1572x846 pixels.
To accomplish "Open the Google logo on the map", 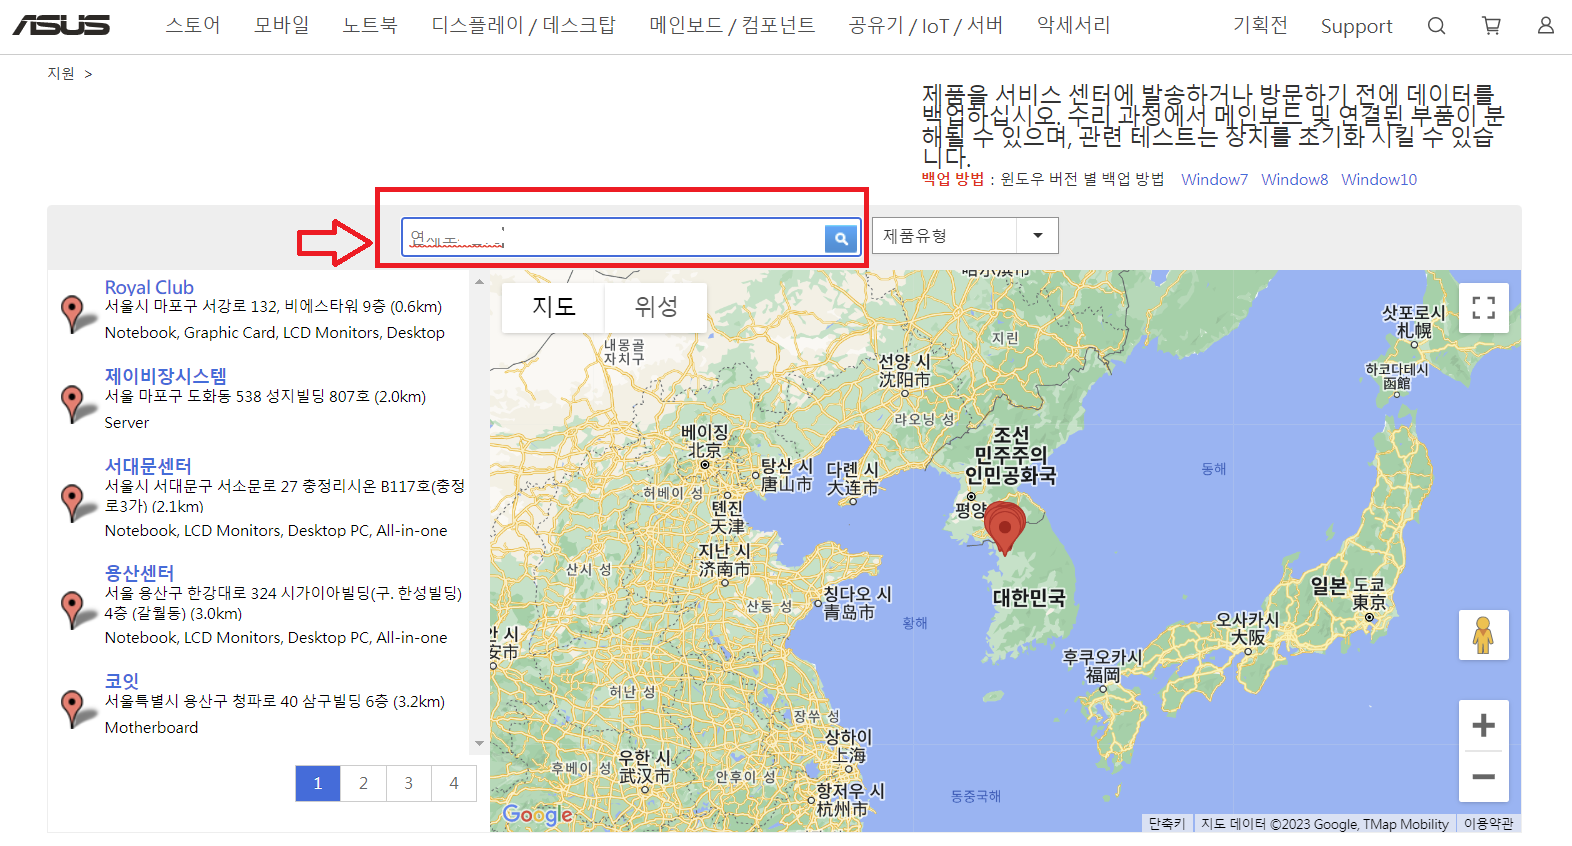I will (538, 814).
